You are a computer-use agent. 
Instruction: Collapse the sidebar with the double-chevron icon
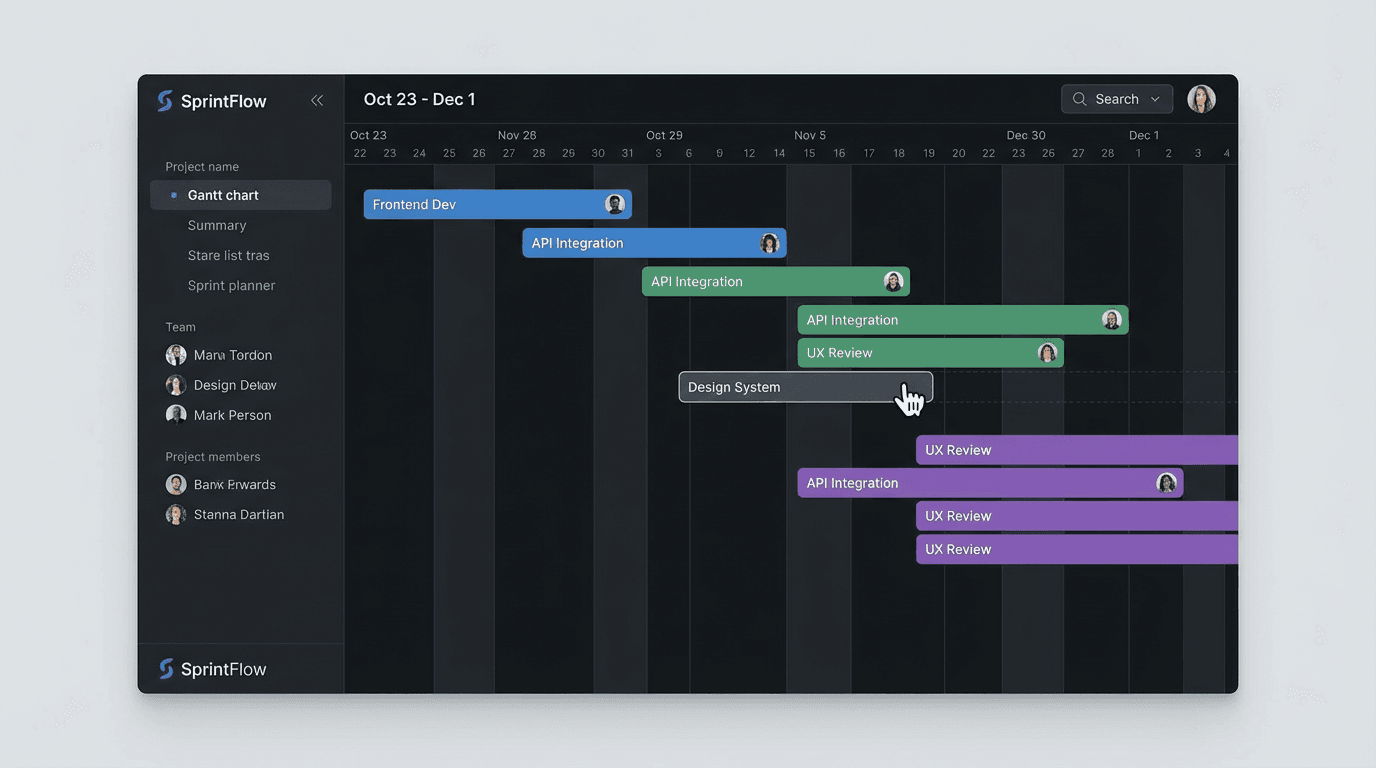pos(317,100)
